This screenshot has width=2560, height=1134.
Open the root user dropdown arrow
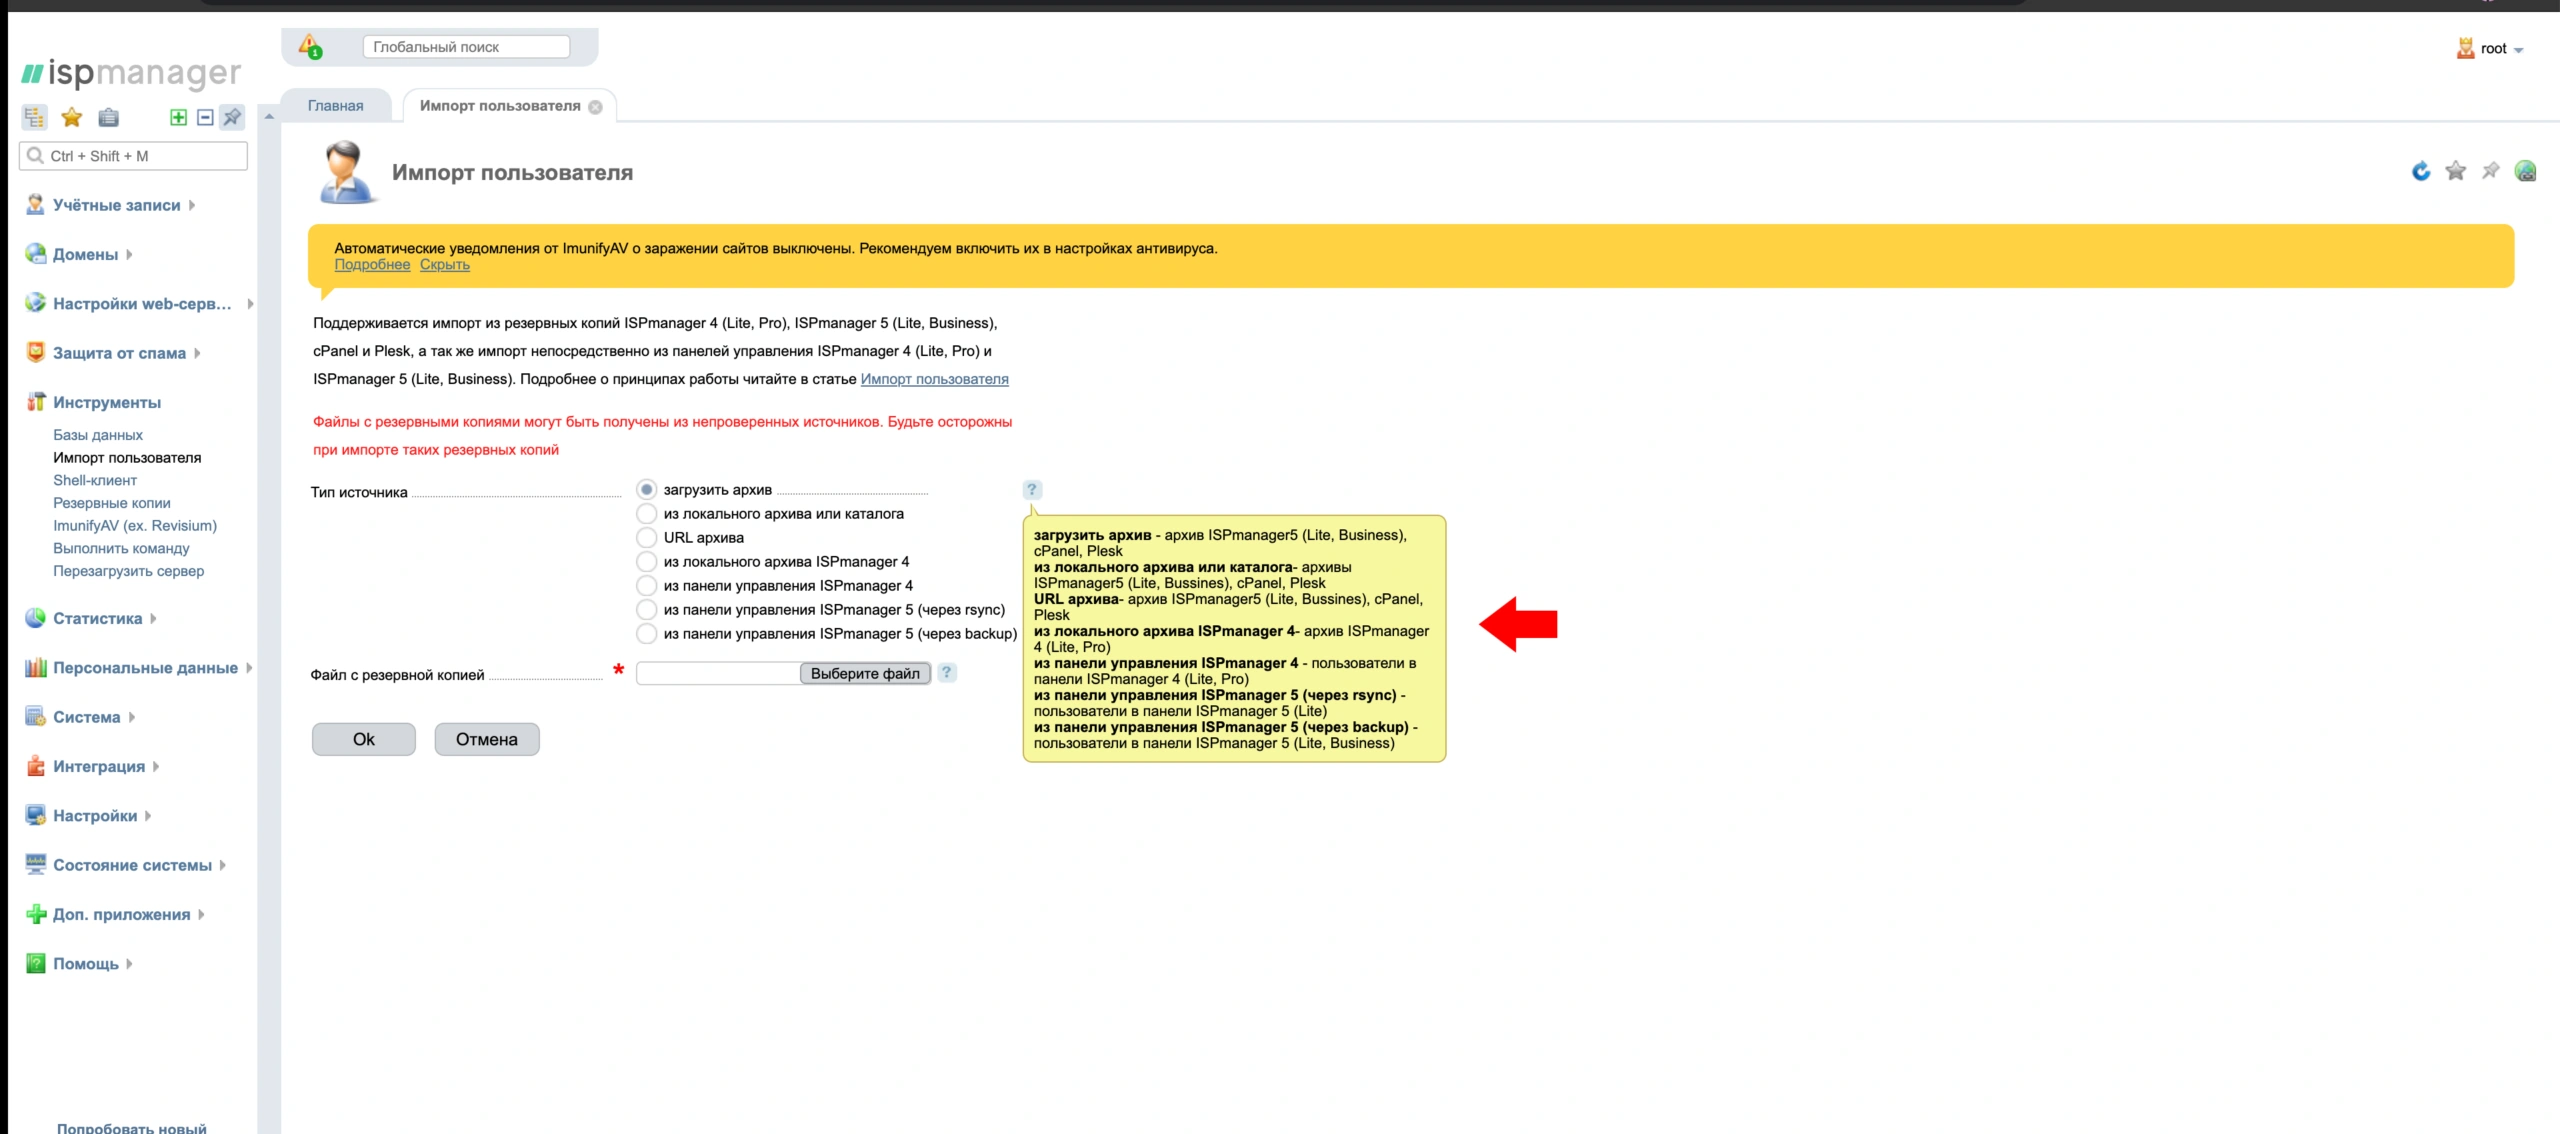click(x=2517, y=50)
